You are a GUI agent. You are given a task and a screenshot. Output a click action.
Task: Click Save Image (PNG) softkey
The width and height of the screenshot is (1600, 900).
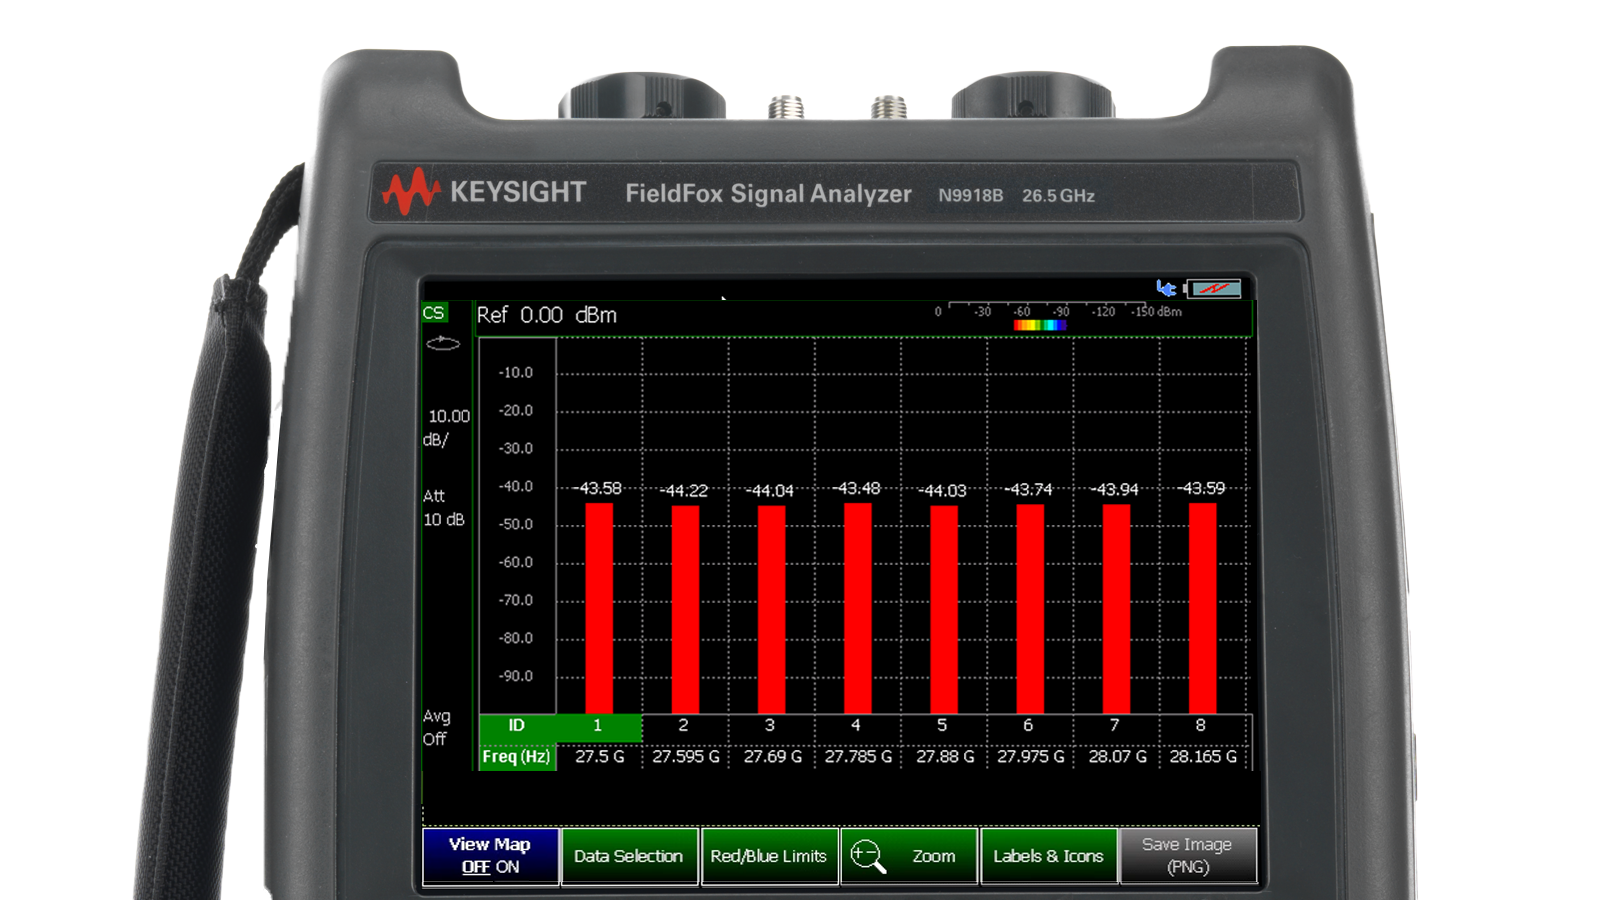pyautogui.click(x=1188, y=856)
